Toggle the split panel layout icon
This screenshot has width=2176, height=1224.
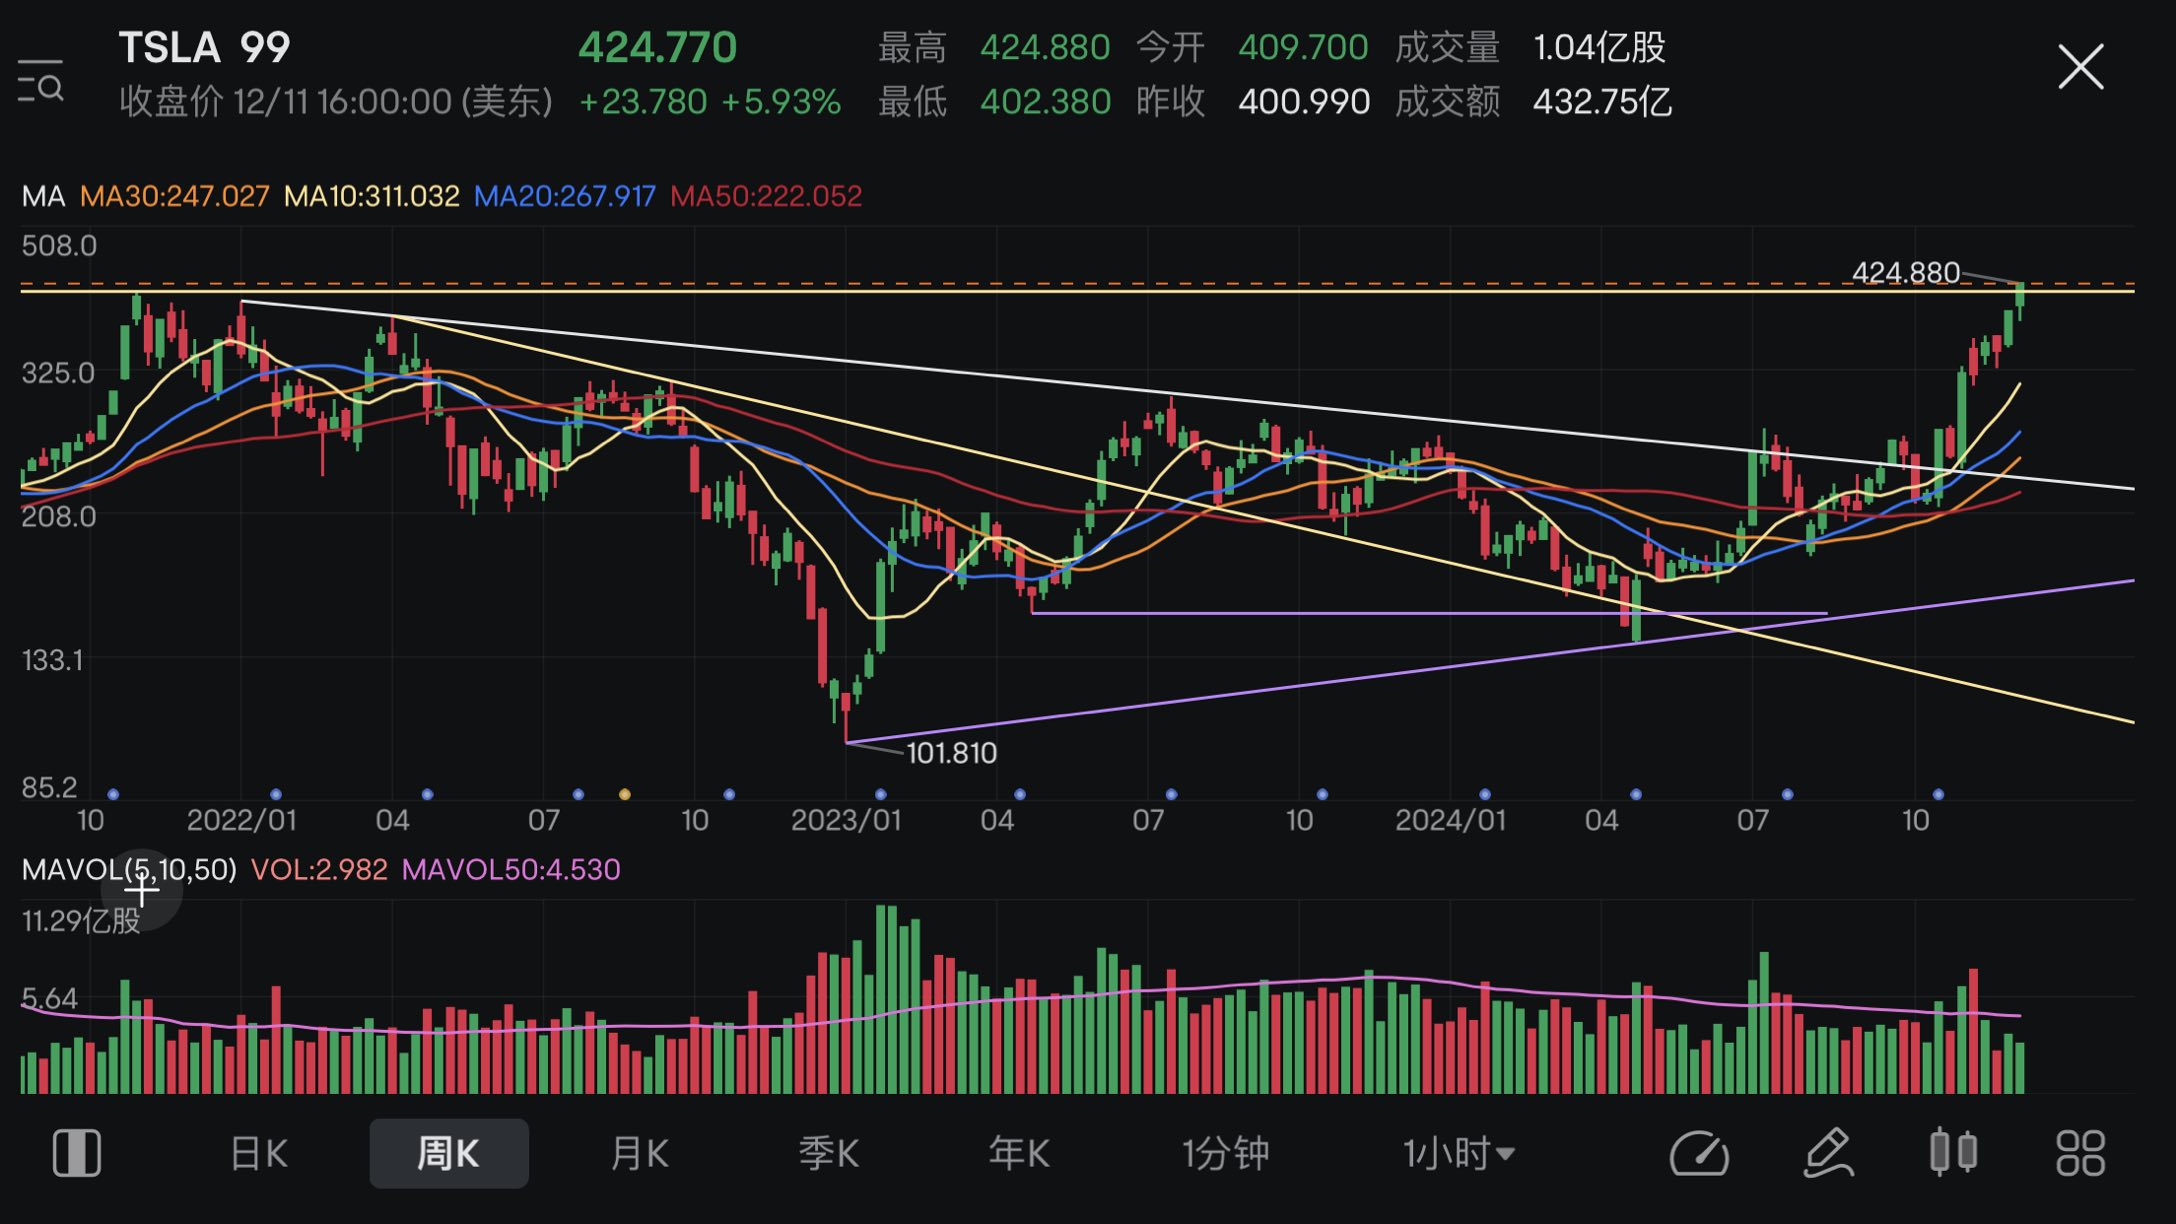point(77,1153)
